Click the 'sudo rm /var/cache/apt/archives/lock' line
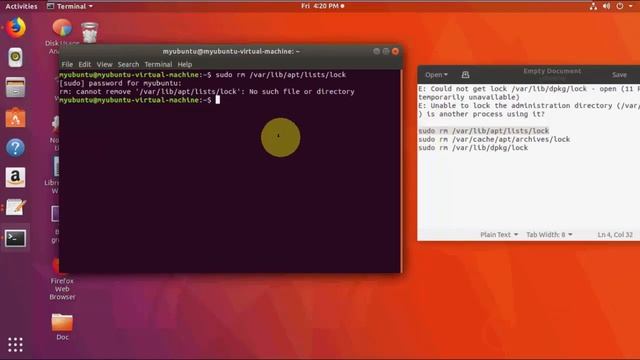 pos(494,140)
